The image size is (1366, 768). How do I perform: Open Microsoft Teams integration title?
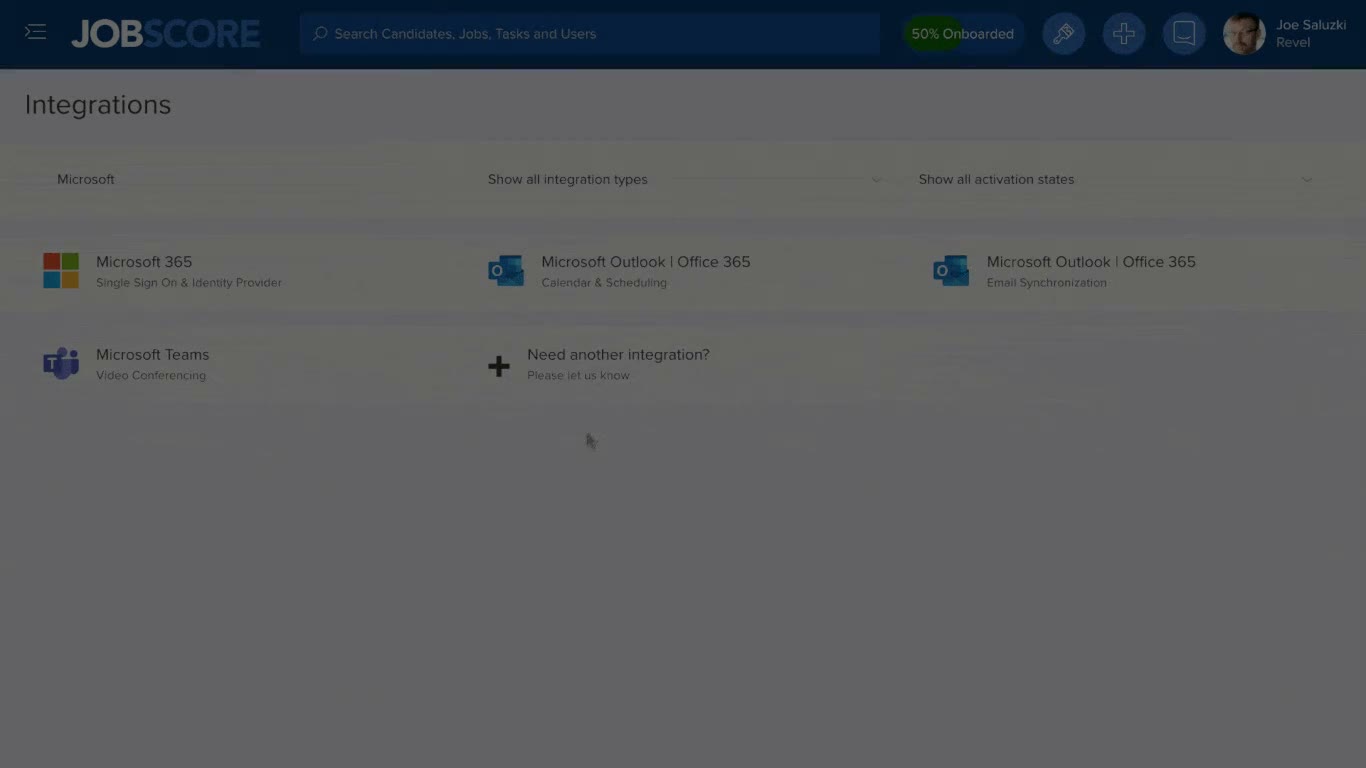click(153, 355)
